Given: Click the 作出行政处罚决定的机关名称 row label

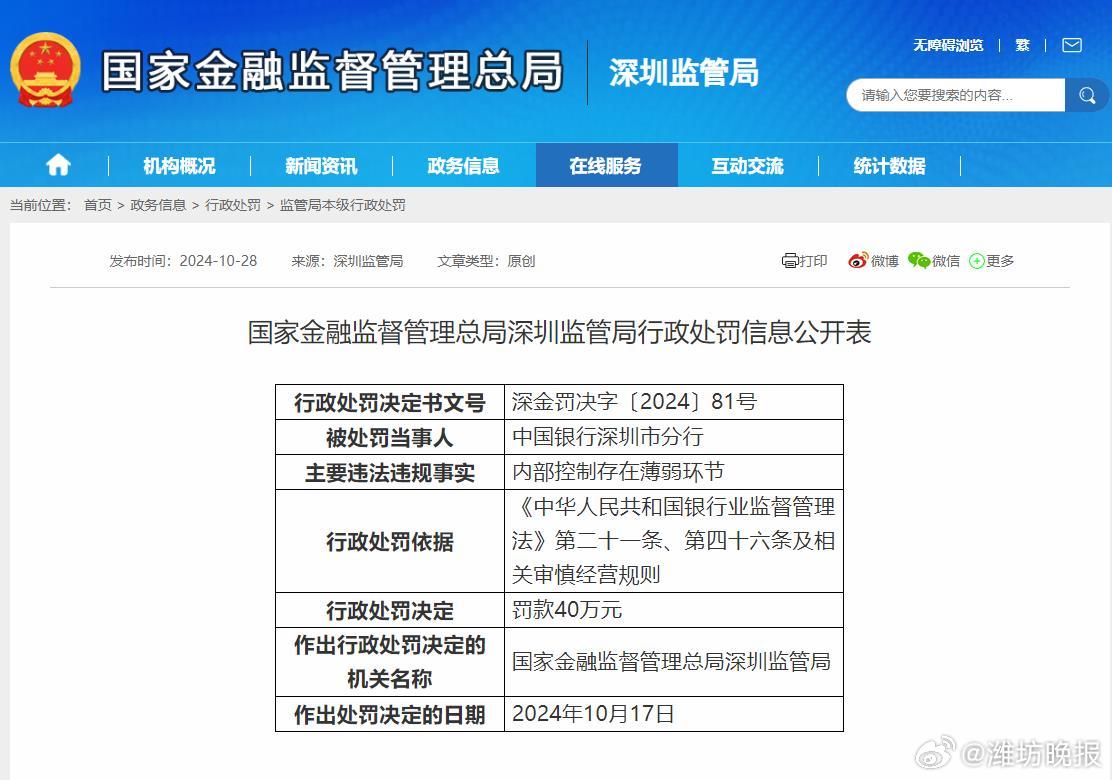Looking at the screenshot, I should [390, 662].
